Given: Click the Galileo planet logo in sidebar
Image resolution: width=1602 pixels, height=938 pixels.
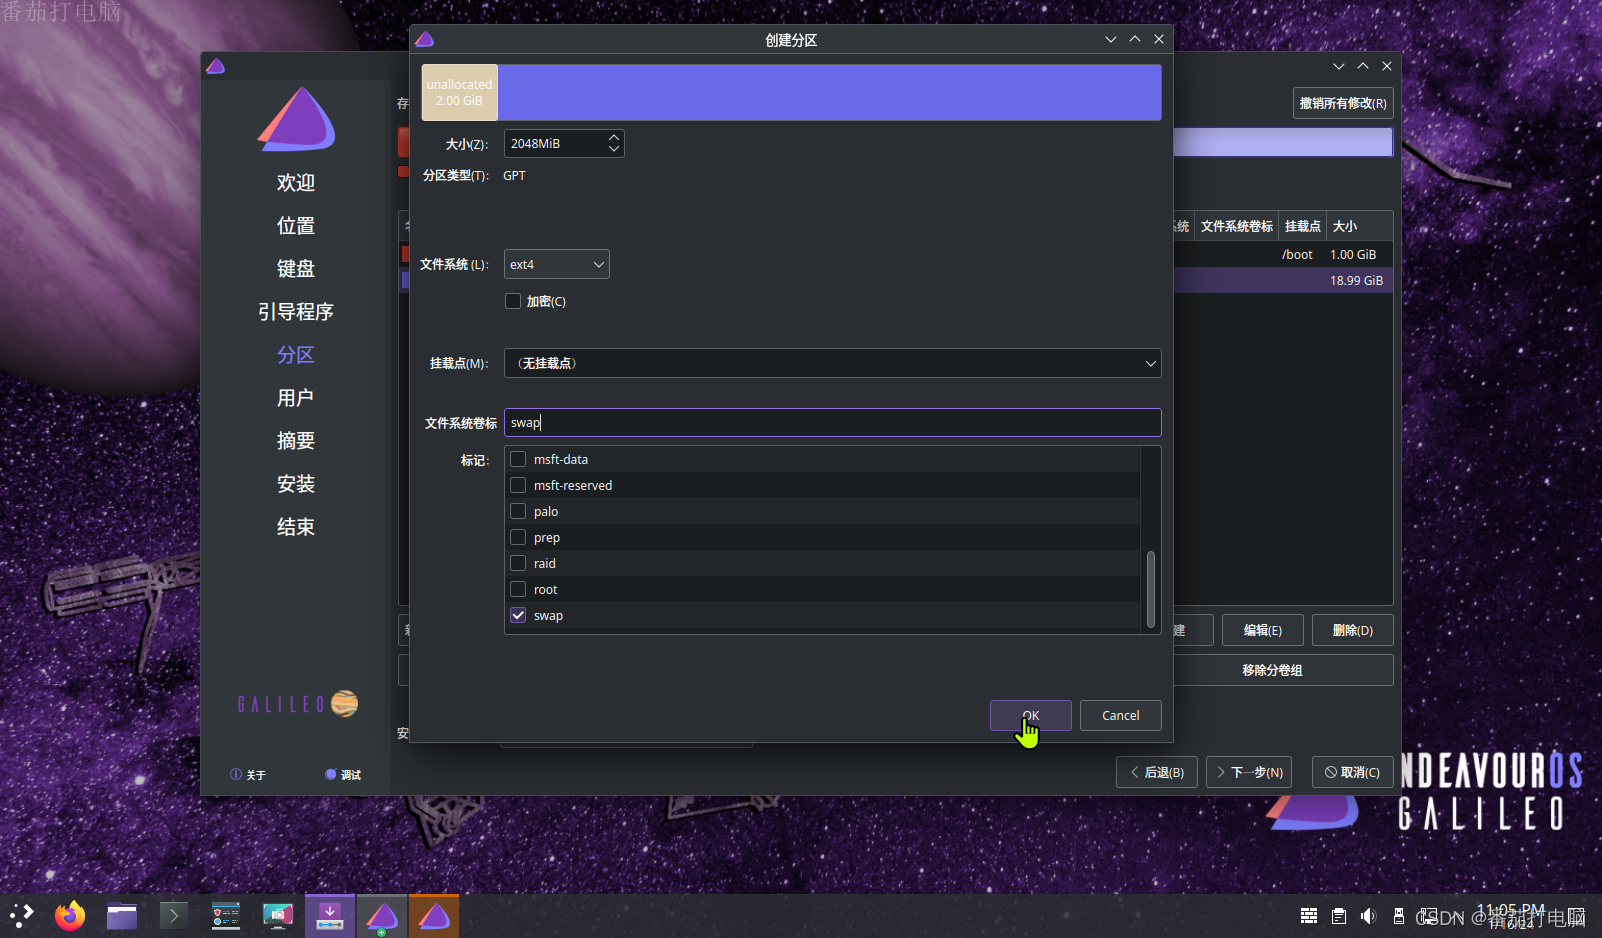Looking at the screenshot, I should coord(344,704).
